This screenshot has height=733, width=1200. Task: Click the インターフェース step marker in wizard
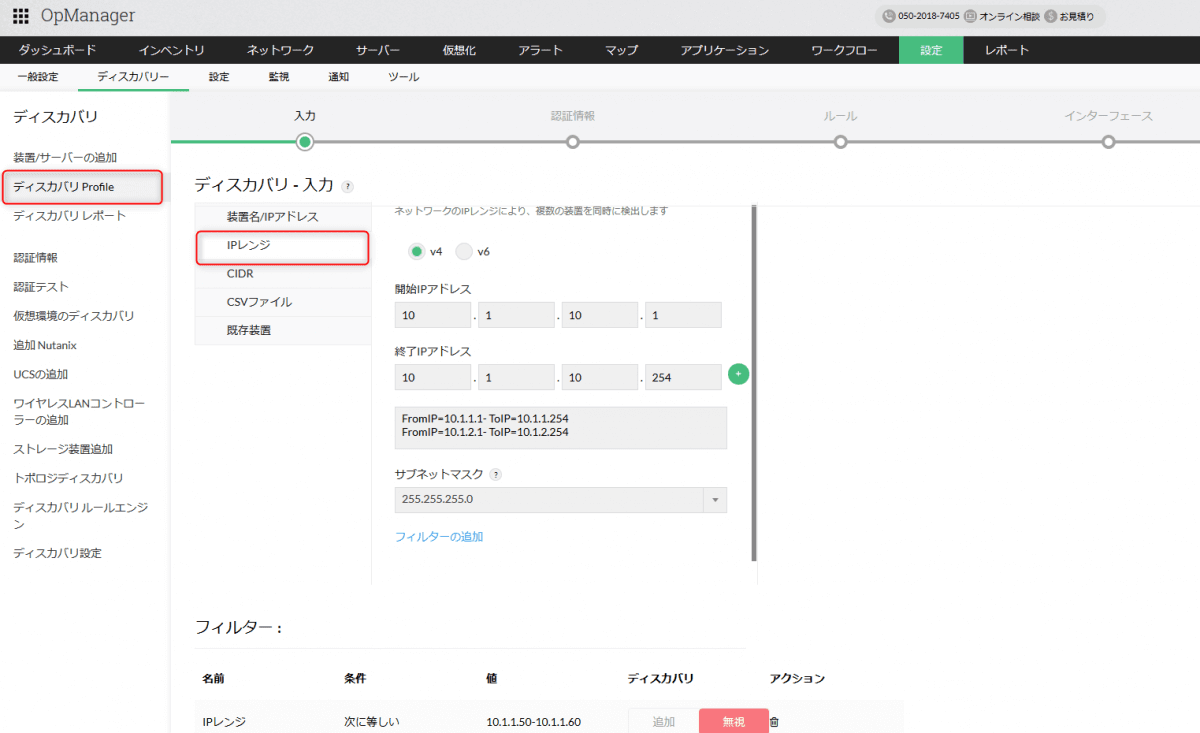pos(1109,142)
